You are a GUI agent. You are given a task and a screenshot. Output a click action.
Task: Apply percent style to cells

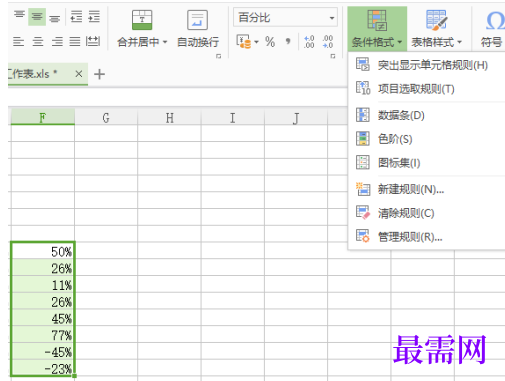(x=270, y=42)
